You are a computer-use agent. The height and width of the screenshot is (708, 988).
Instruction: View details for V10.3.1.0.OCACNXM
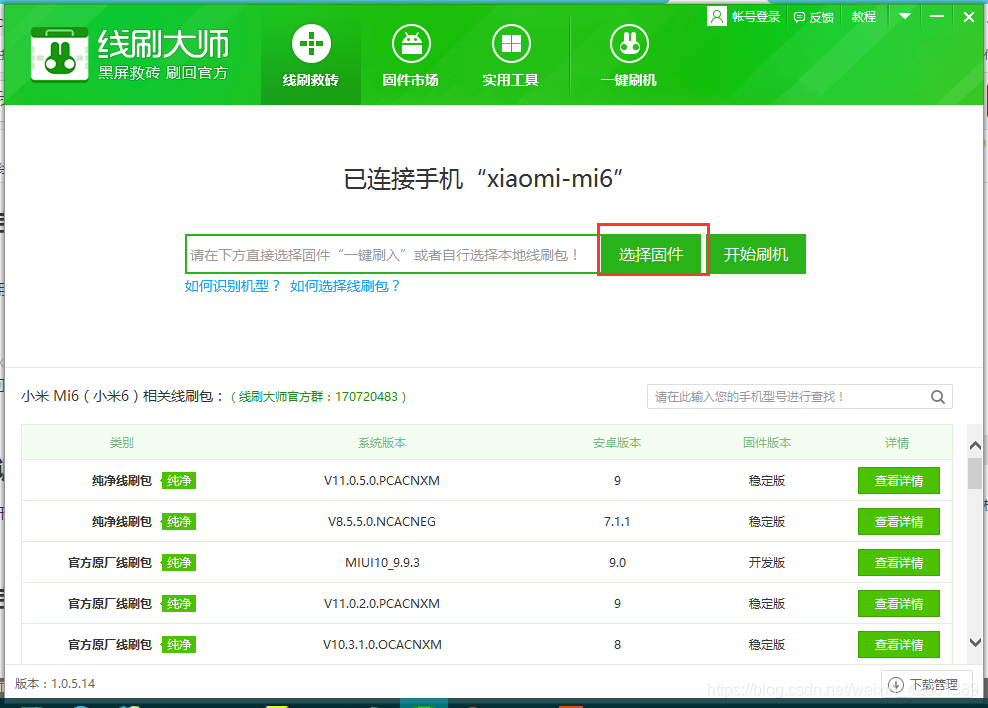pos(899,644)
